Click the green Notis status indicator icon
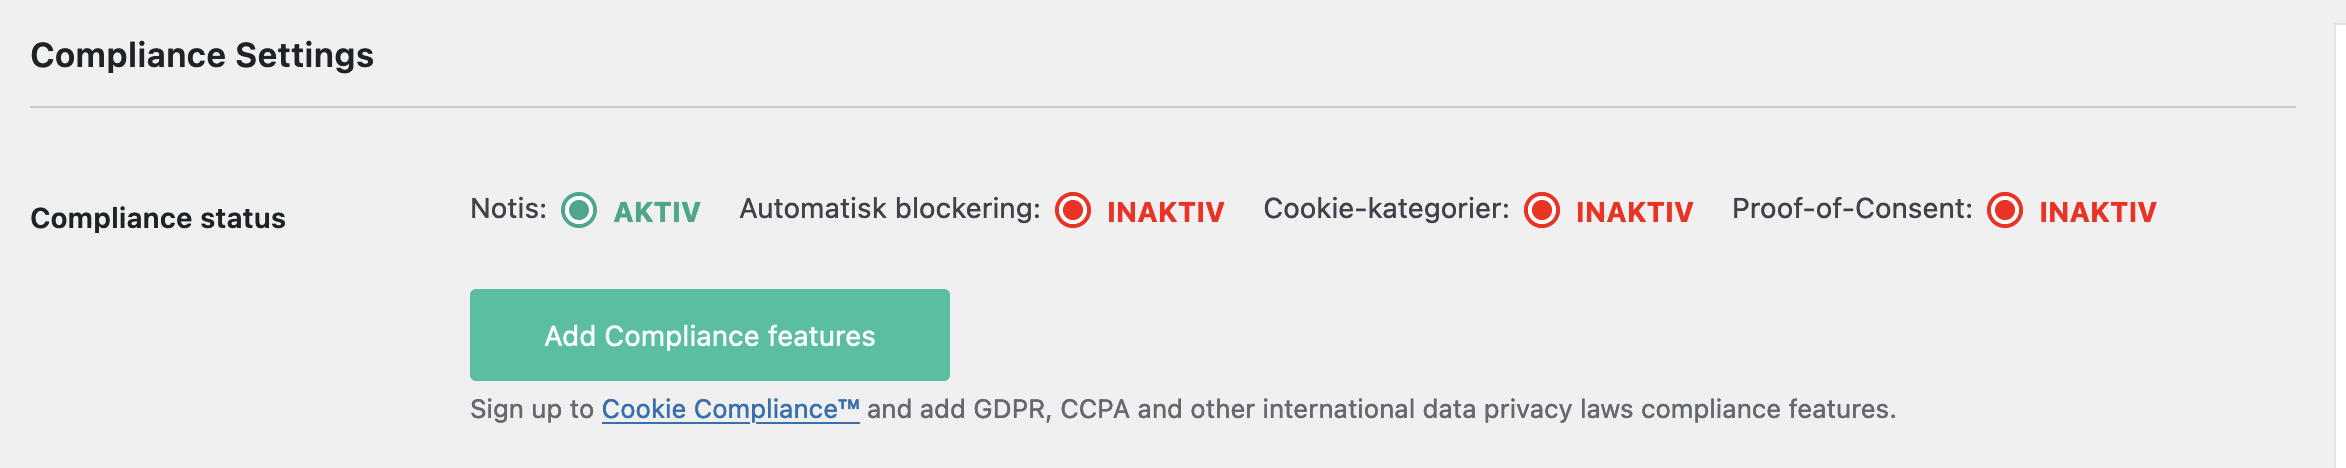This screenshot has width=2346, height=468. tap(579, 211)
